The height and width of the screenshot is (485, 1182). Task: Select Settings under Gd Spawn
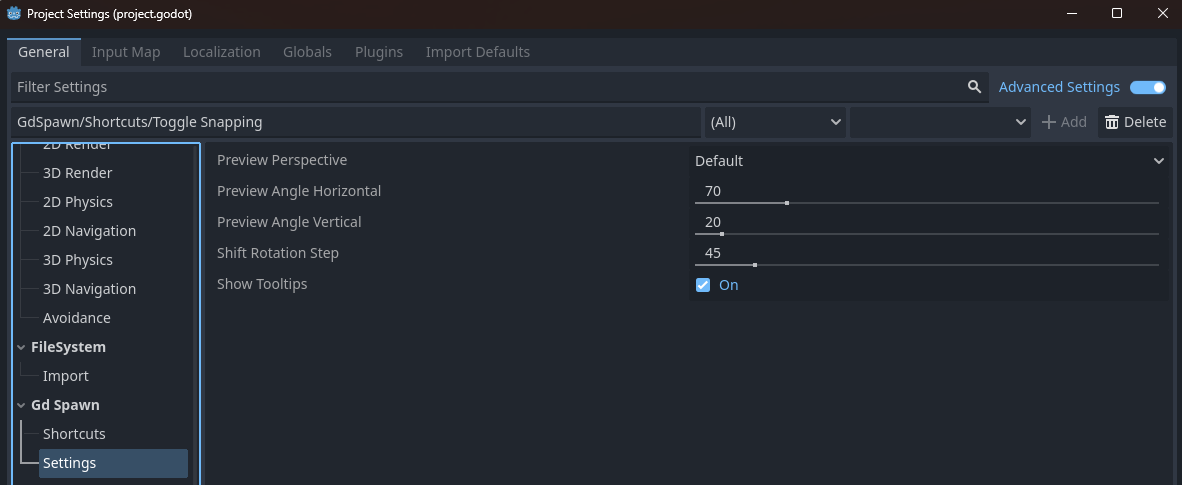(113, 463)
